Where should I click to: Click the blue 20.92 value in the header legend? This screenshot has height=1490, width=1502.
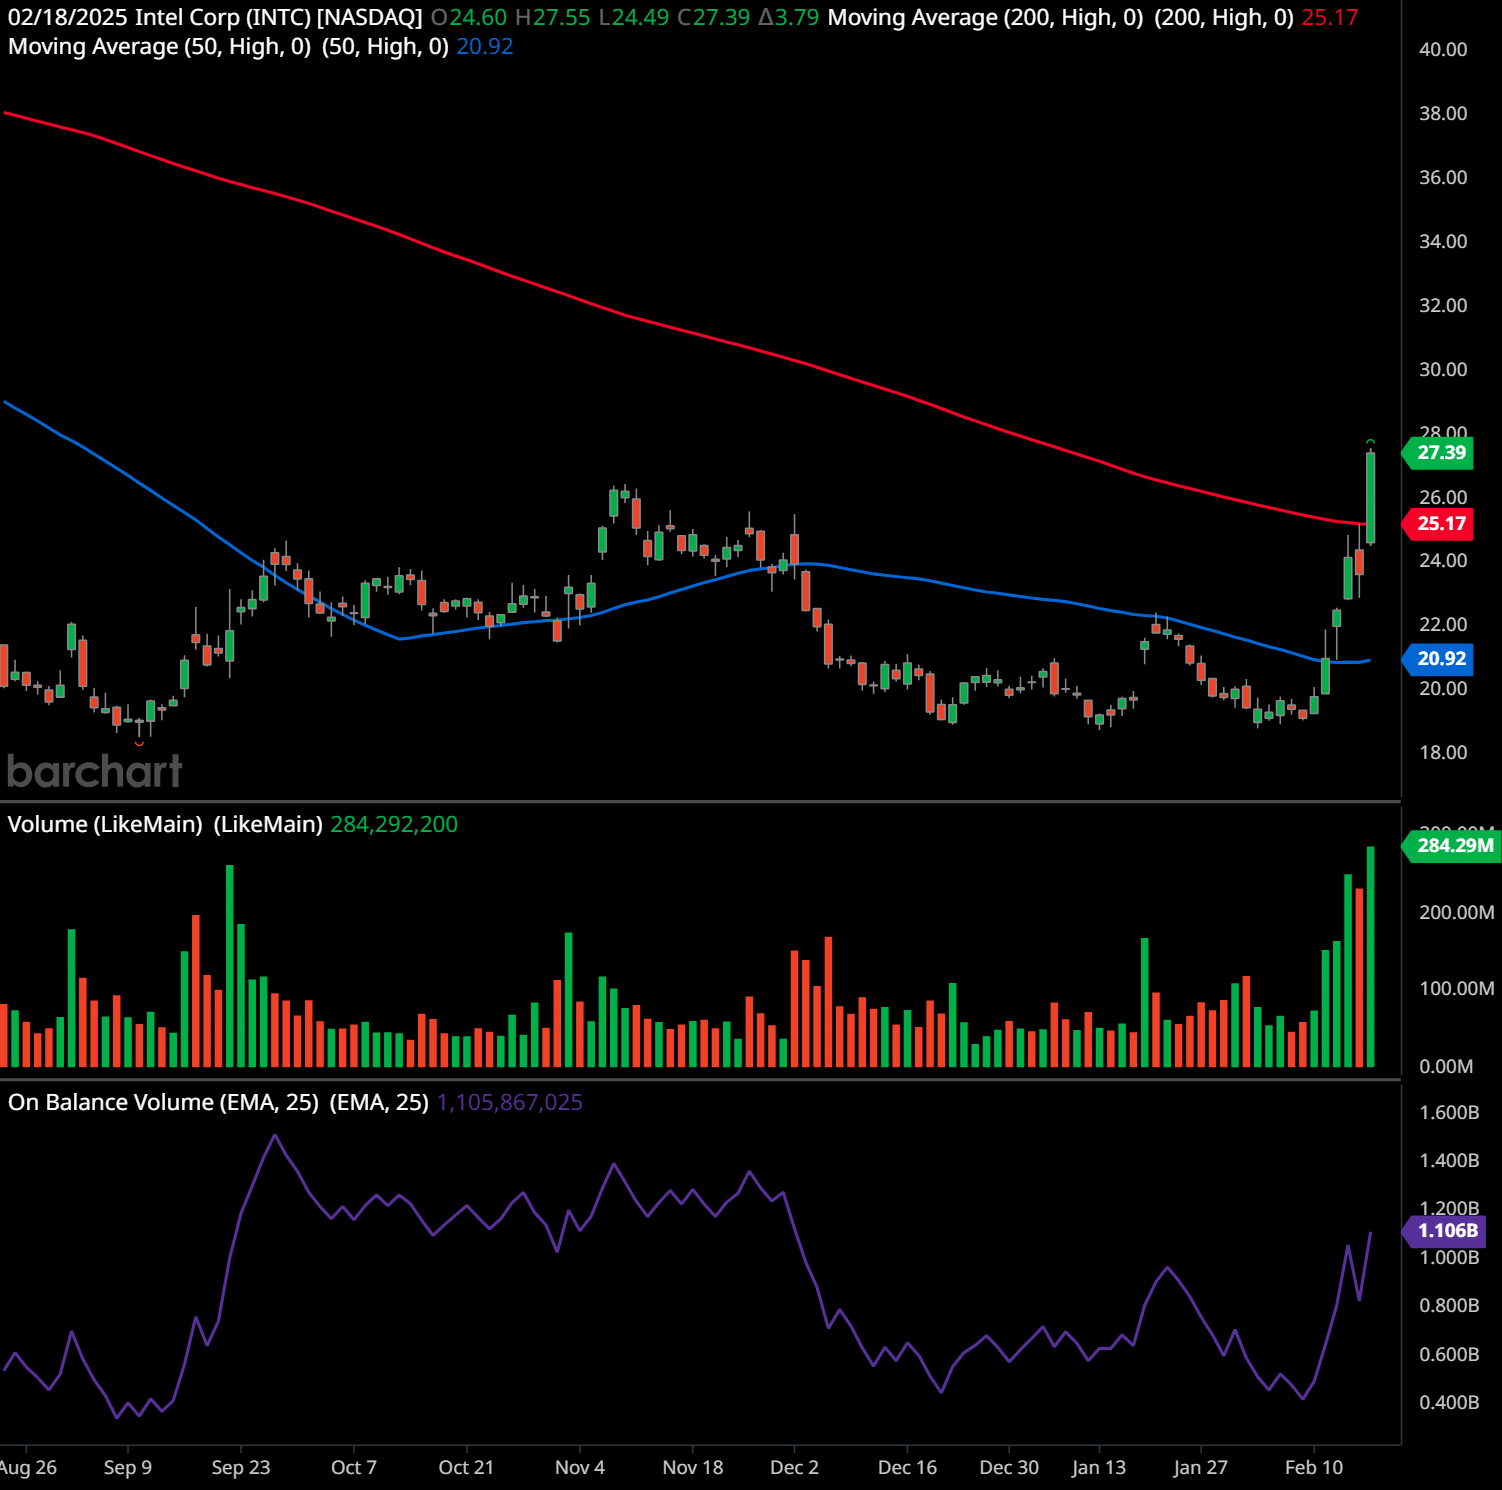[485, 47]
